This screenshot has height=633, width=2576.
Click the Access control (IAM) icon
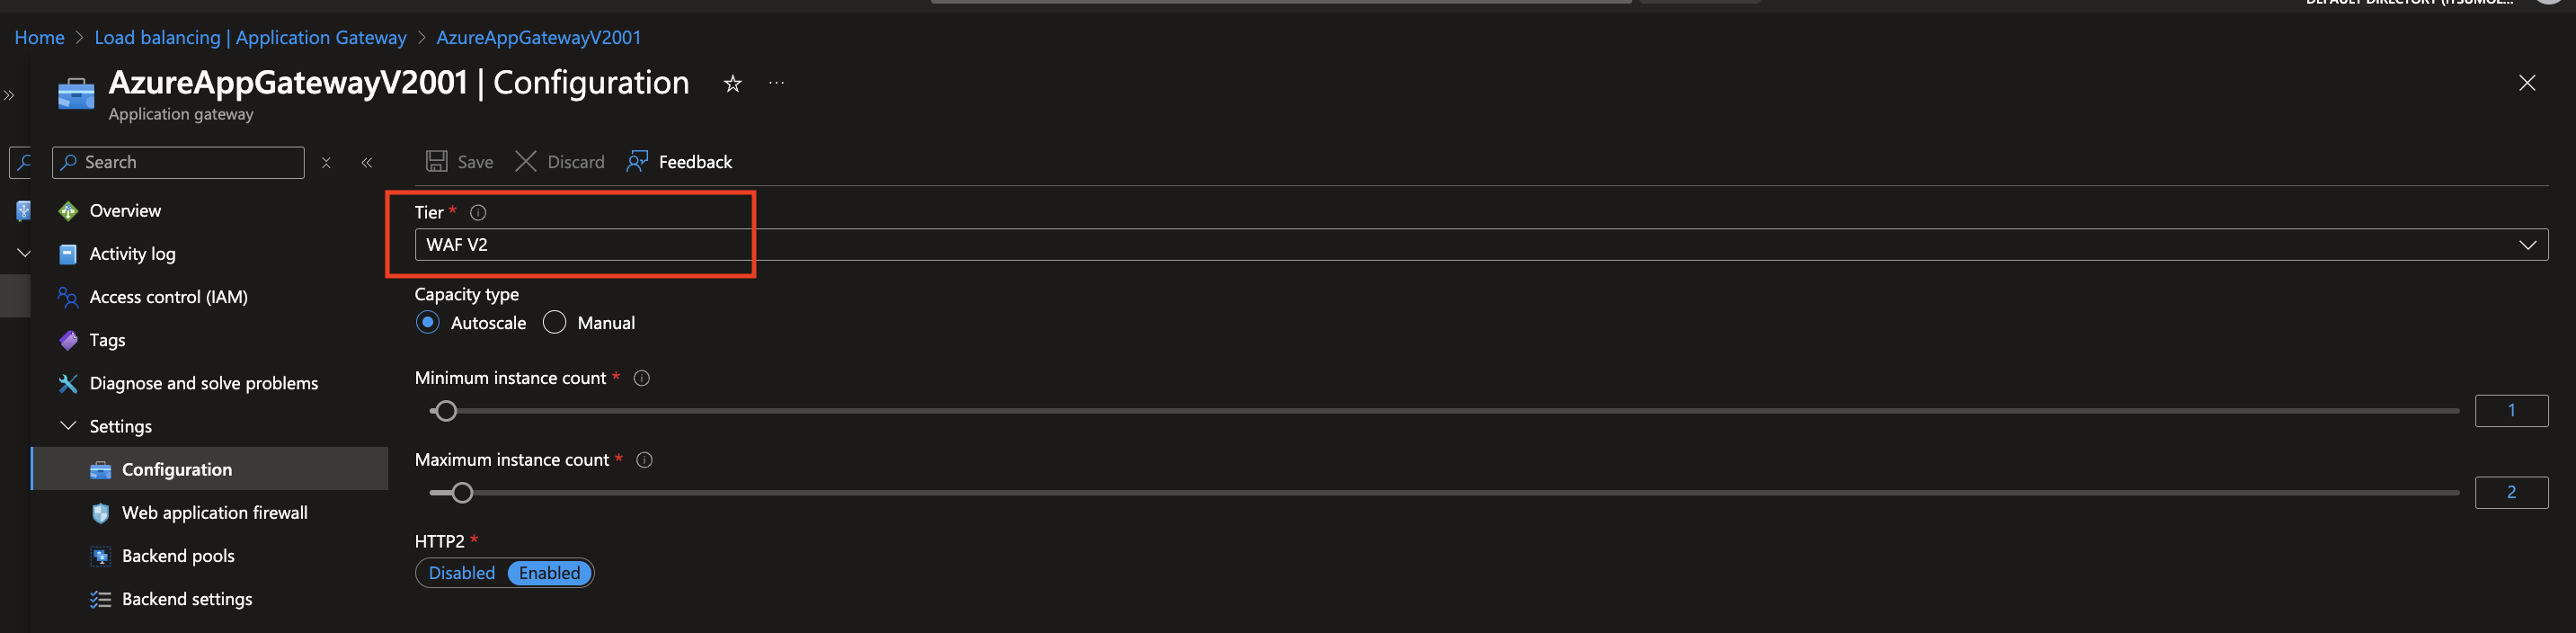[x=67, y=297]
